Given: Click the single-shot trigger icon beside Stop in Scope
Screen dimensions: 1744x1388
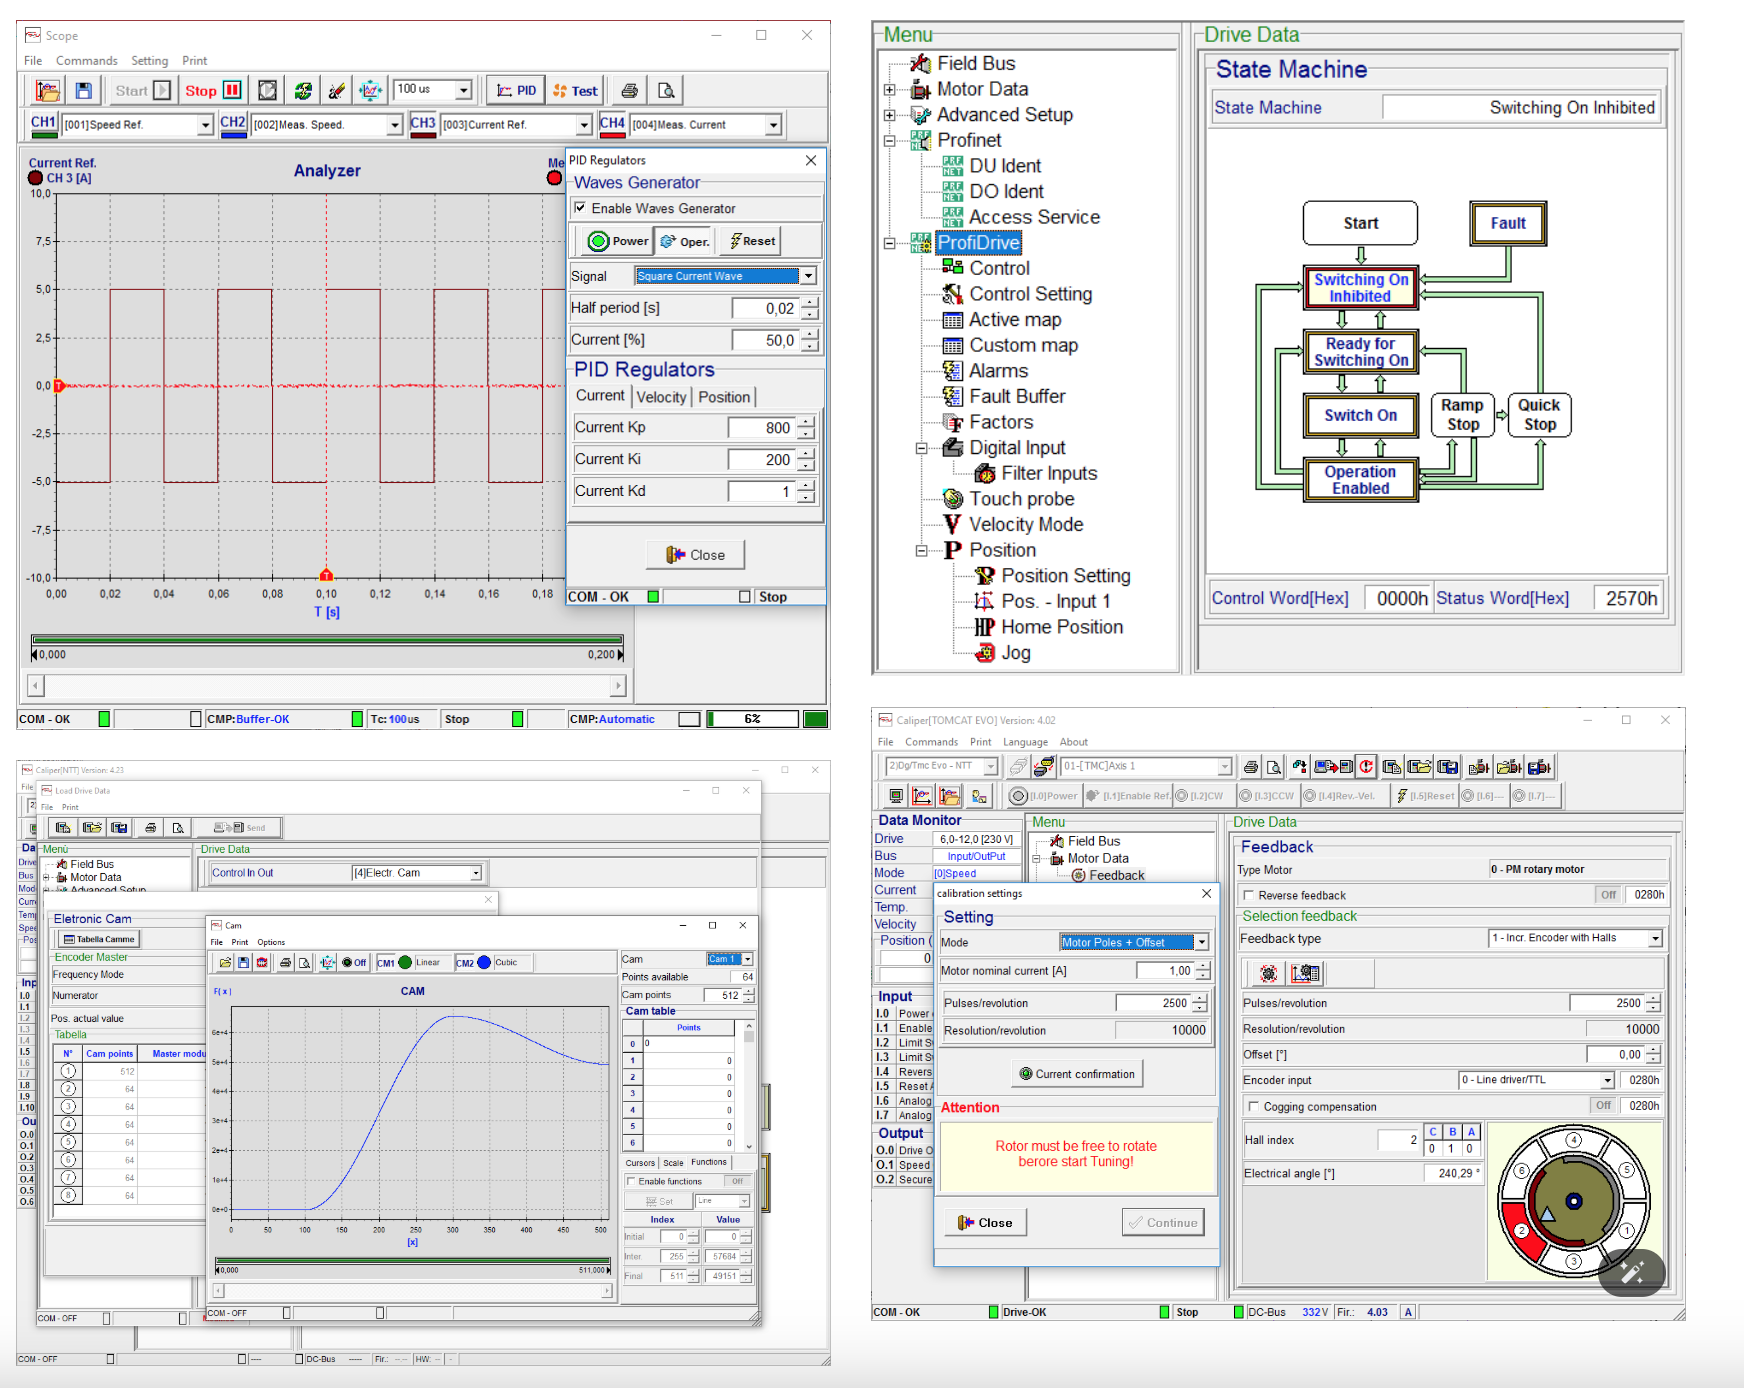Looking at the screenshot, I should point(267,91).
